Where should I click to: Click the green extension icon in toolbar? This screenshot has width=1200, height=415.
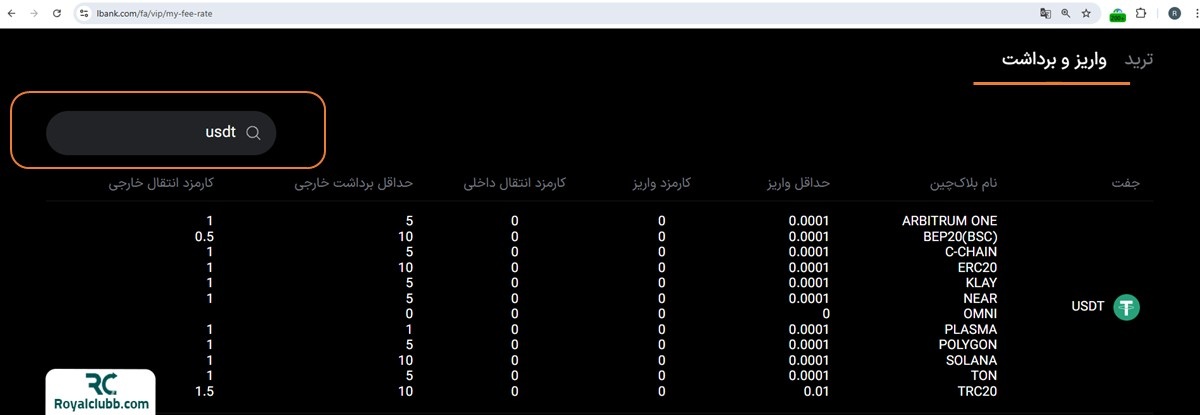coord(1117,15)
